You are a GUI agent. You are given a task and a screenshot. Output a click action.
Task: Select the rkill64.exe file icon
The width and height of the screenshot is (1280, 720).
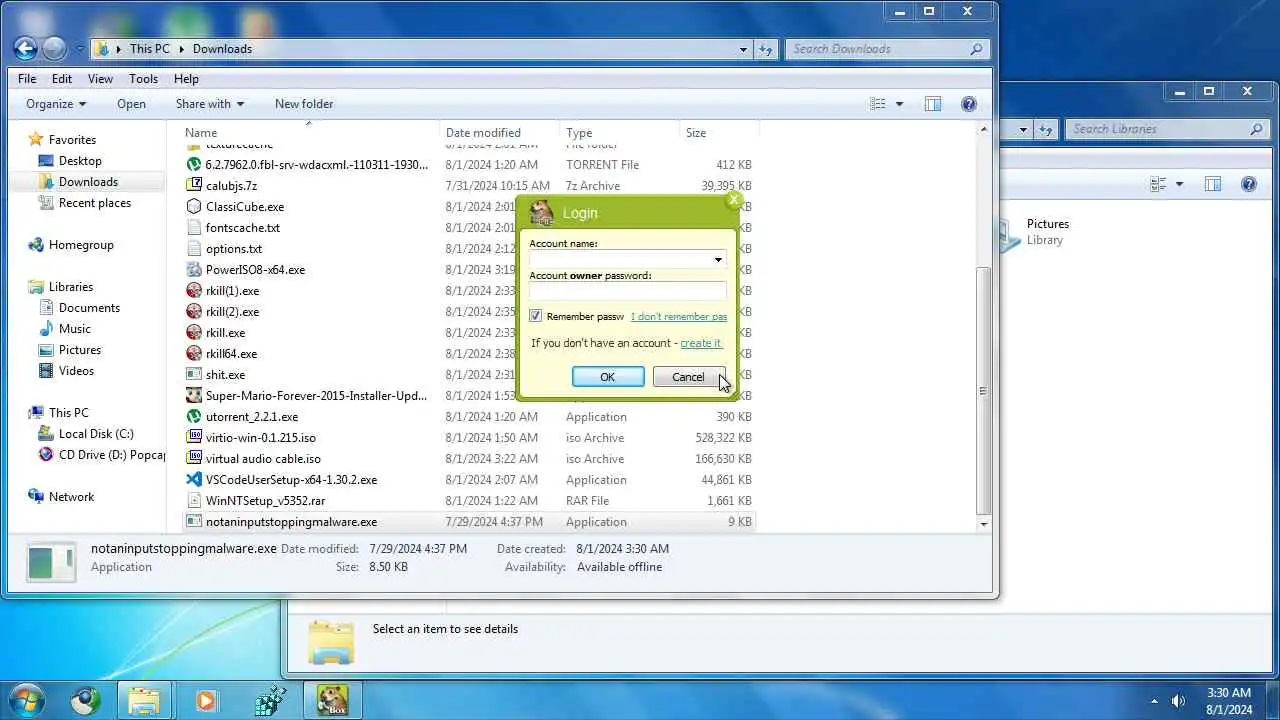point(194,354)
